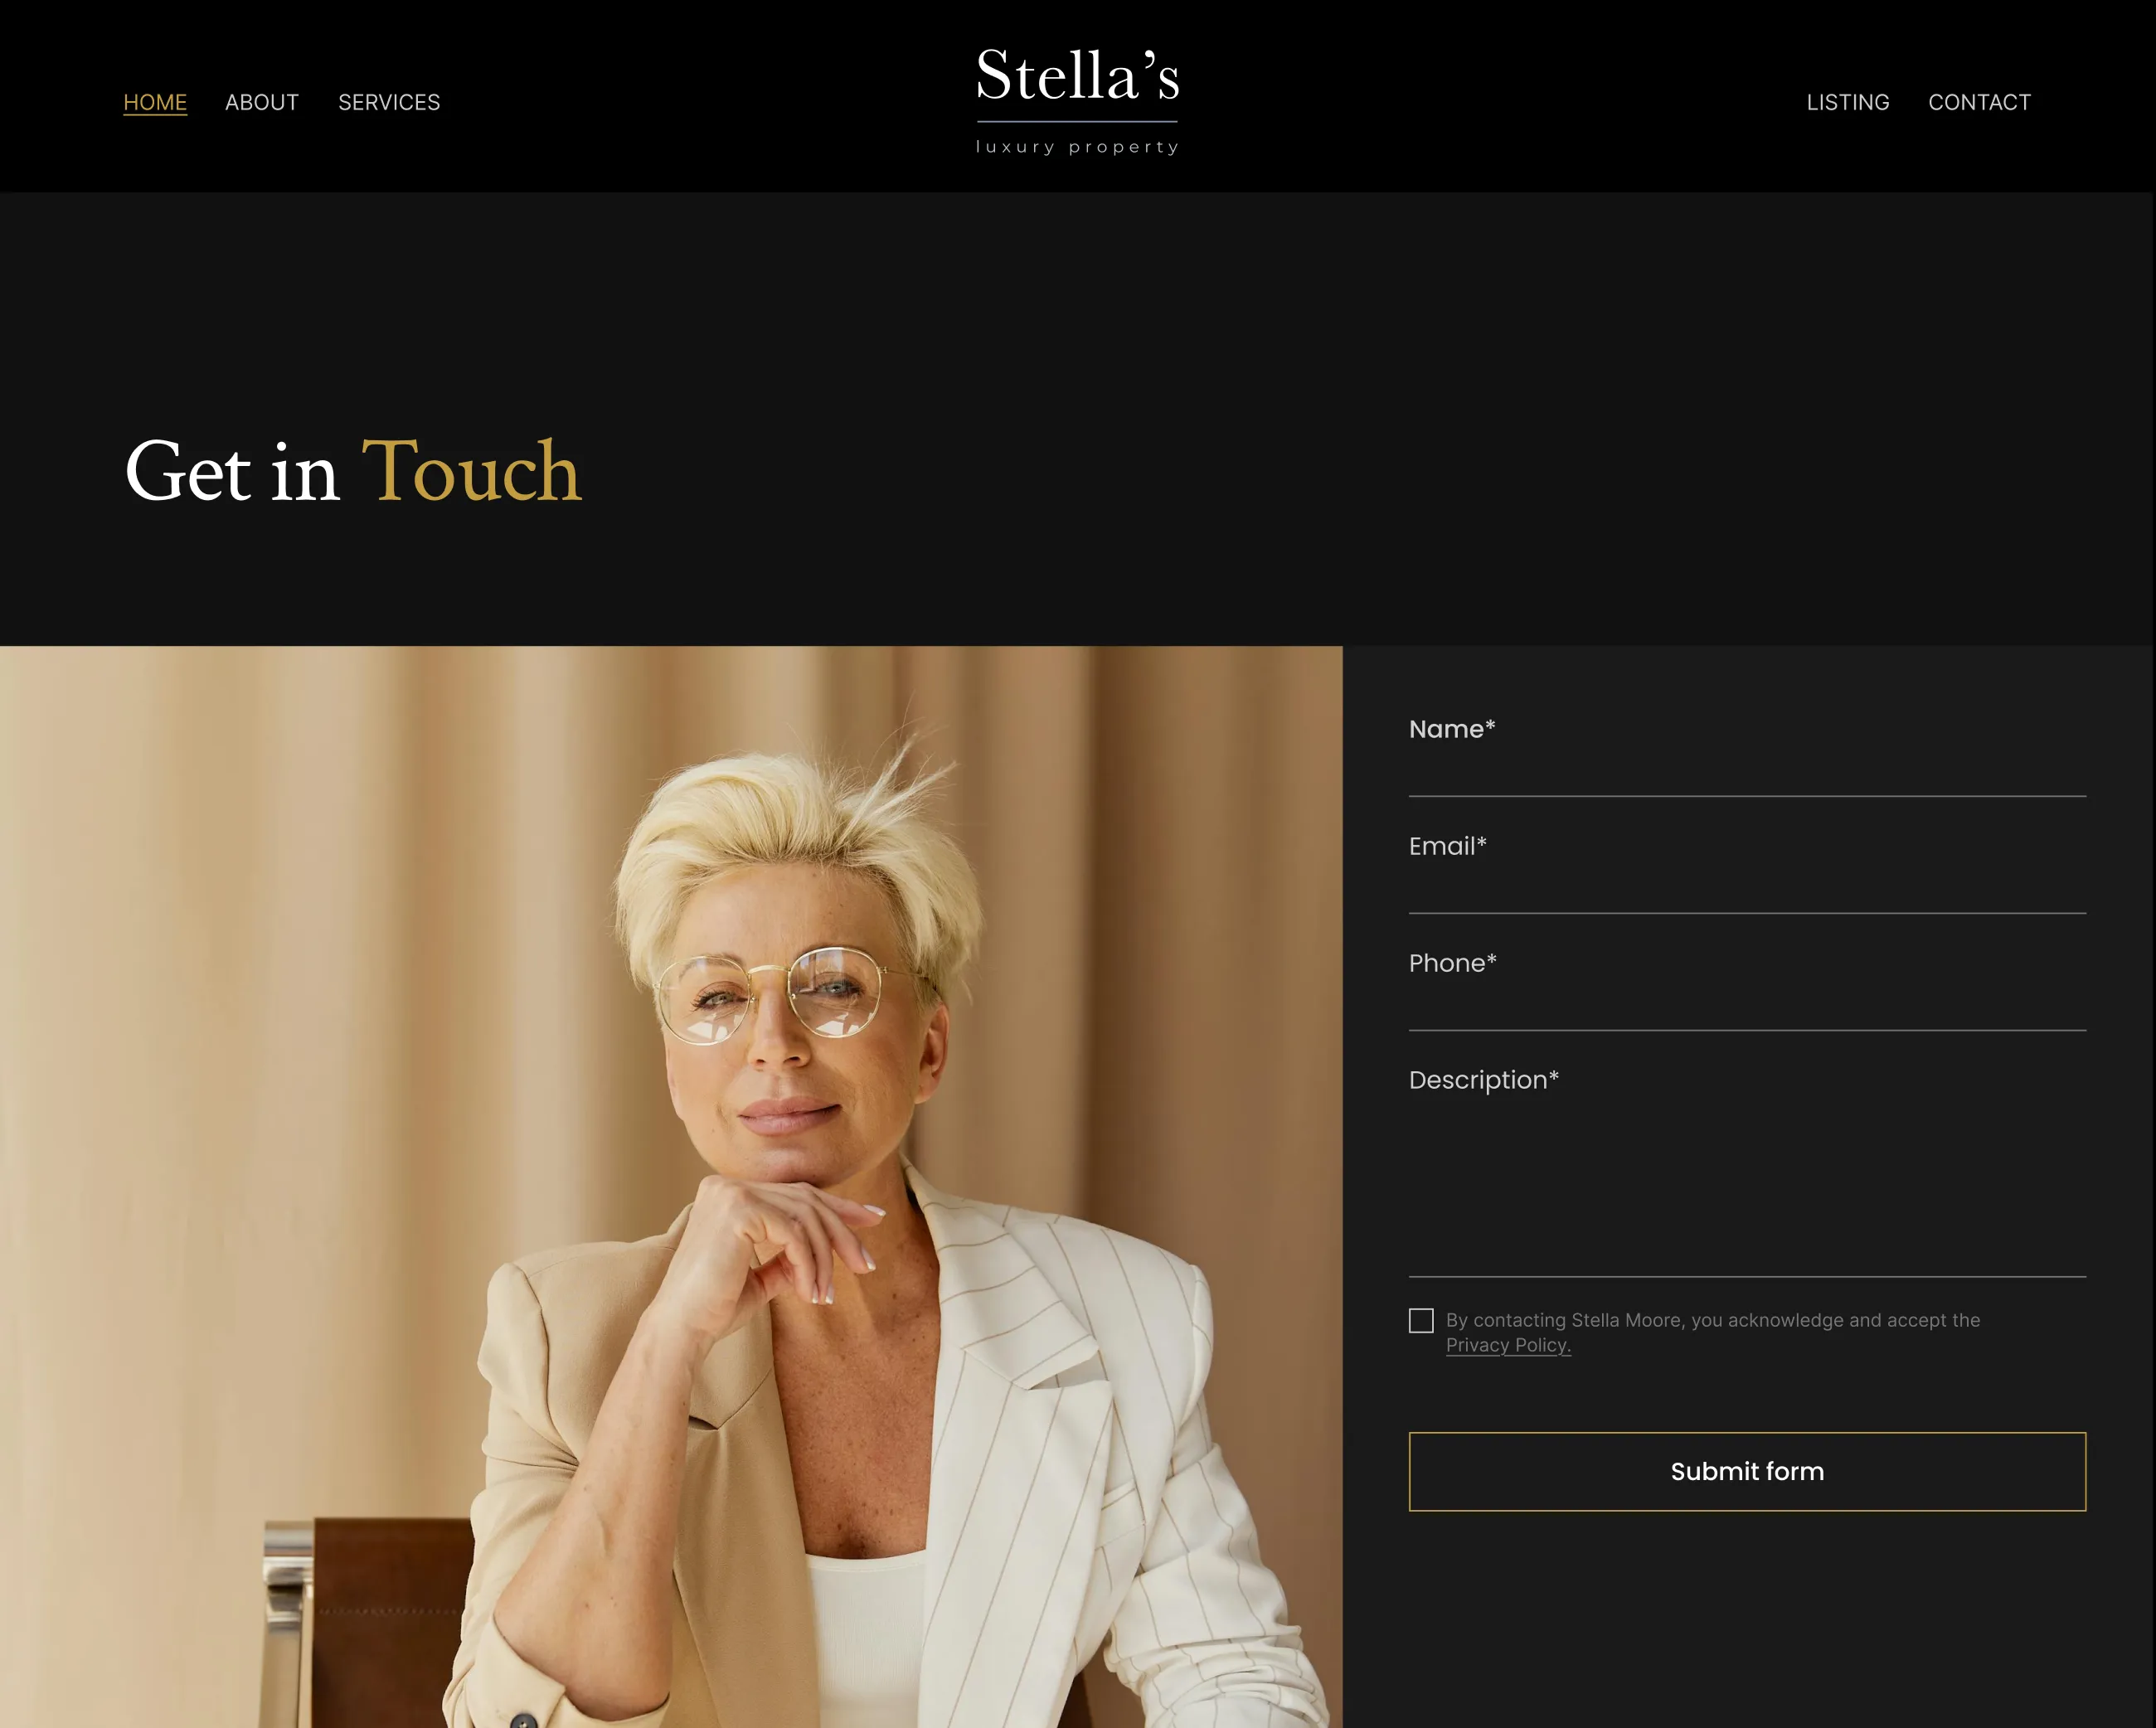Click the luxury property tagline under logo

pos(1077,147)
